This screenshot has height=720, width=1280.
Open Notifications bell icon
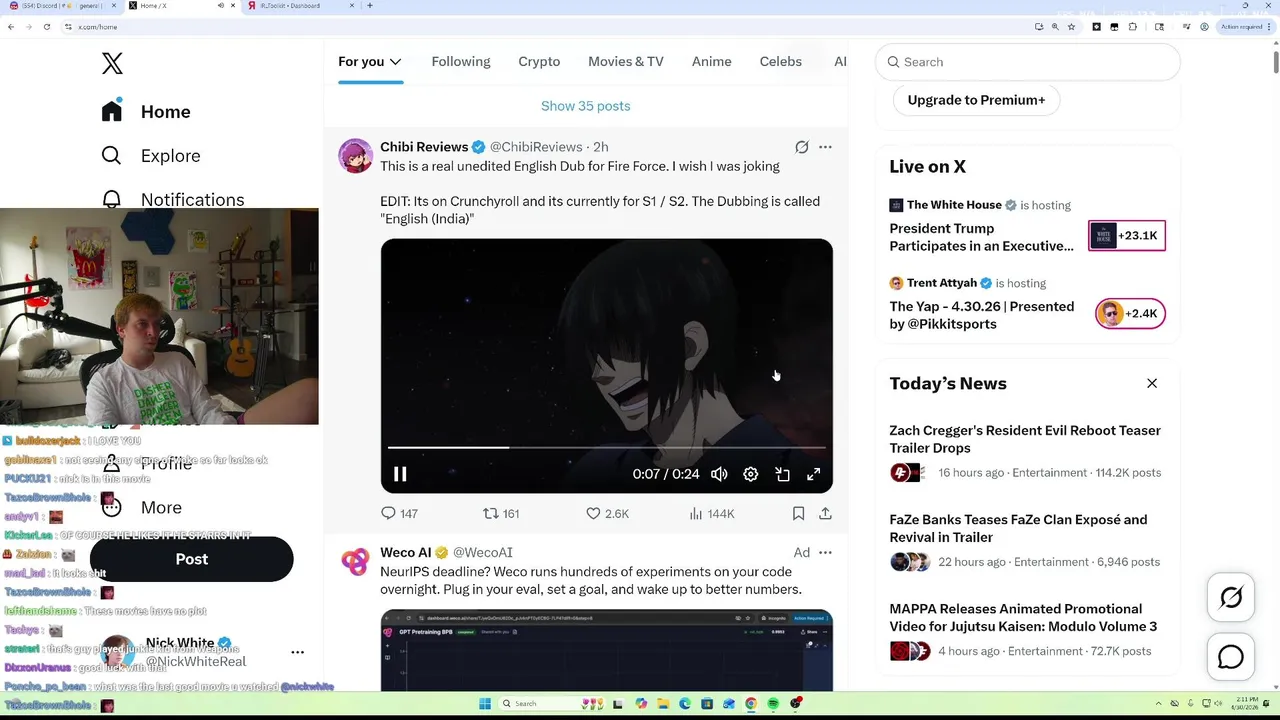click(112, 199)
